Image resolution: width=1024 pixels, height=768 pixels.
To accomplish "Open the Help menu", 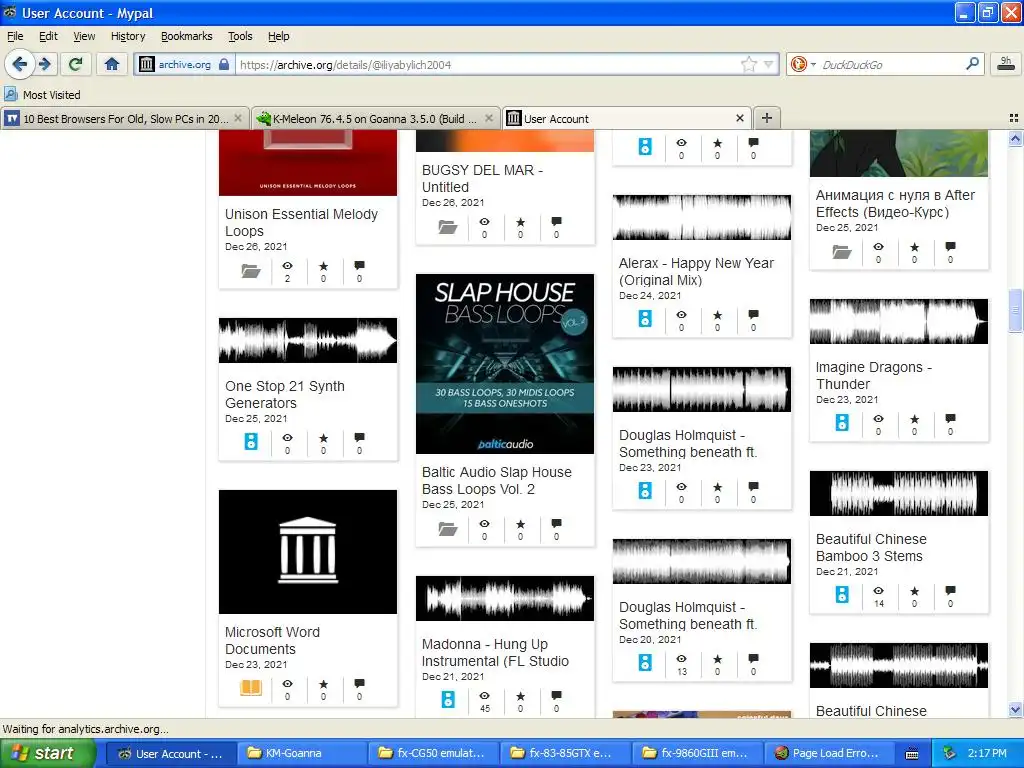I will pyautogui.click(x=278, y=36).
